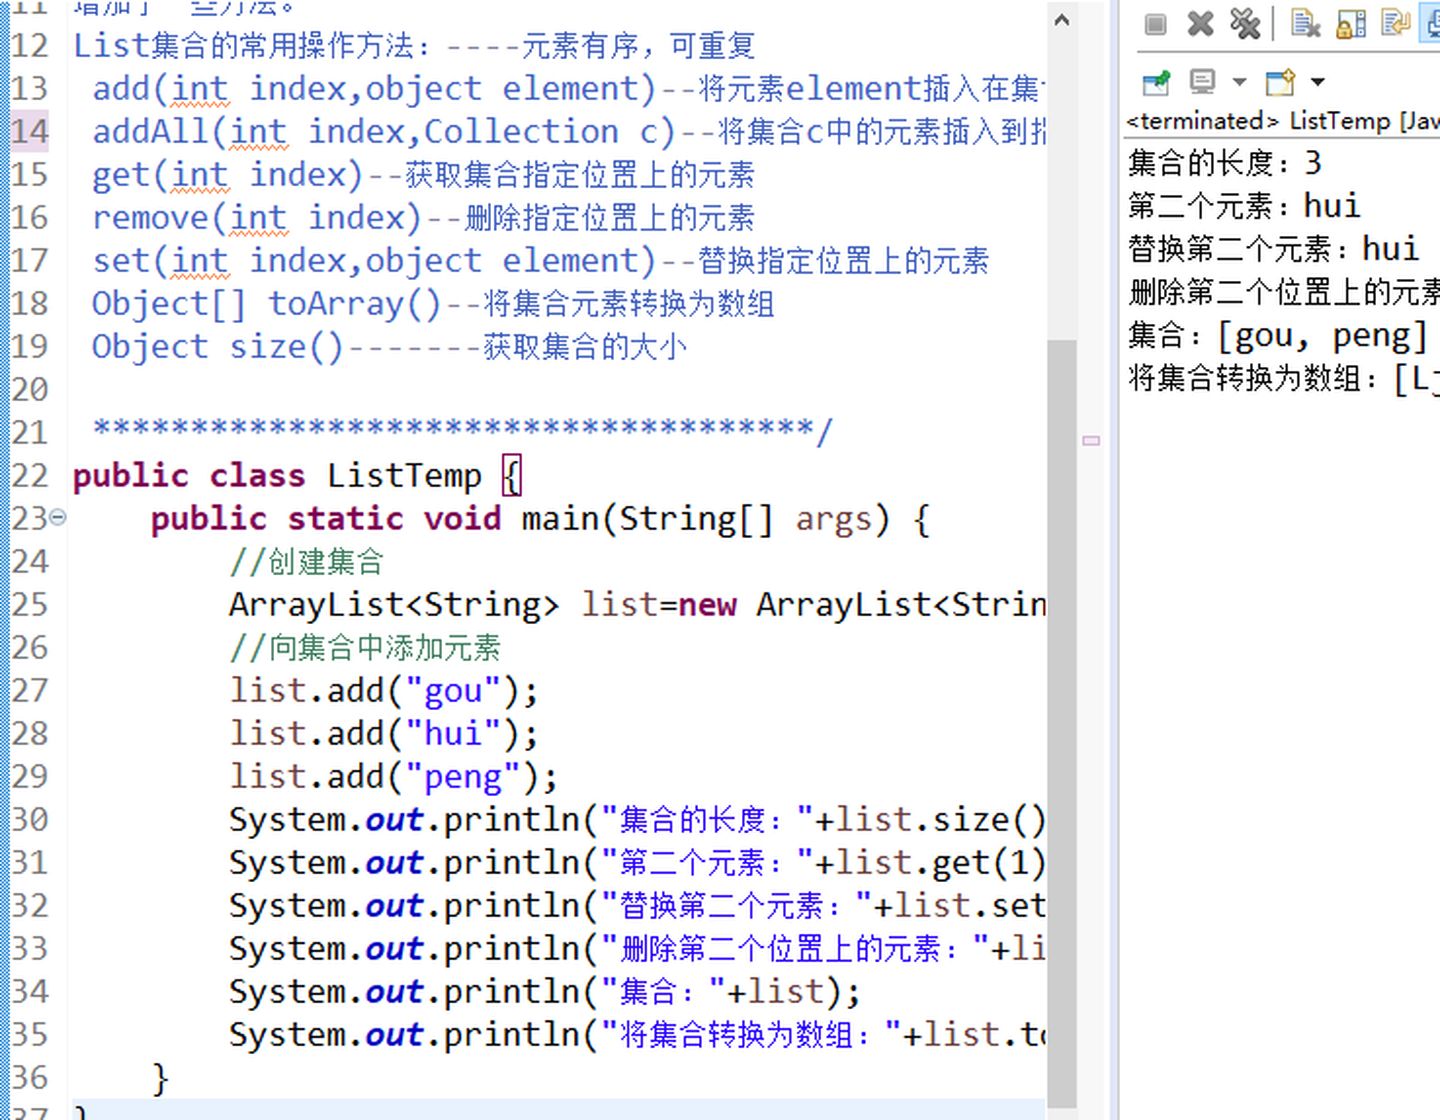Expand the Open Console dropdown arrow
The height and width of the screenshot is (1120, 1440).
pos(1317,82)
